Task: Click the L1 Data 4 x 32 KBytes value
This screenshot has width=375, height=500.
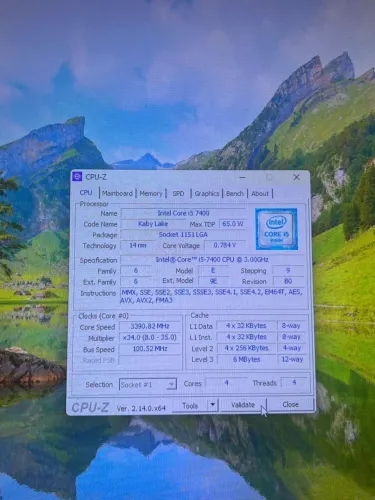Action: (x=246, y=326)
